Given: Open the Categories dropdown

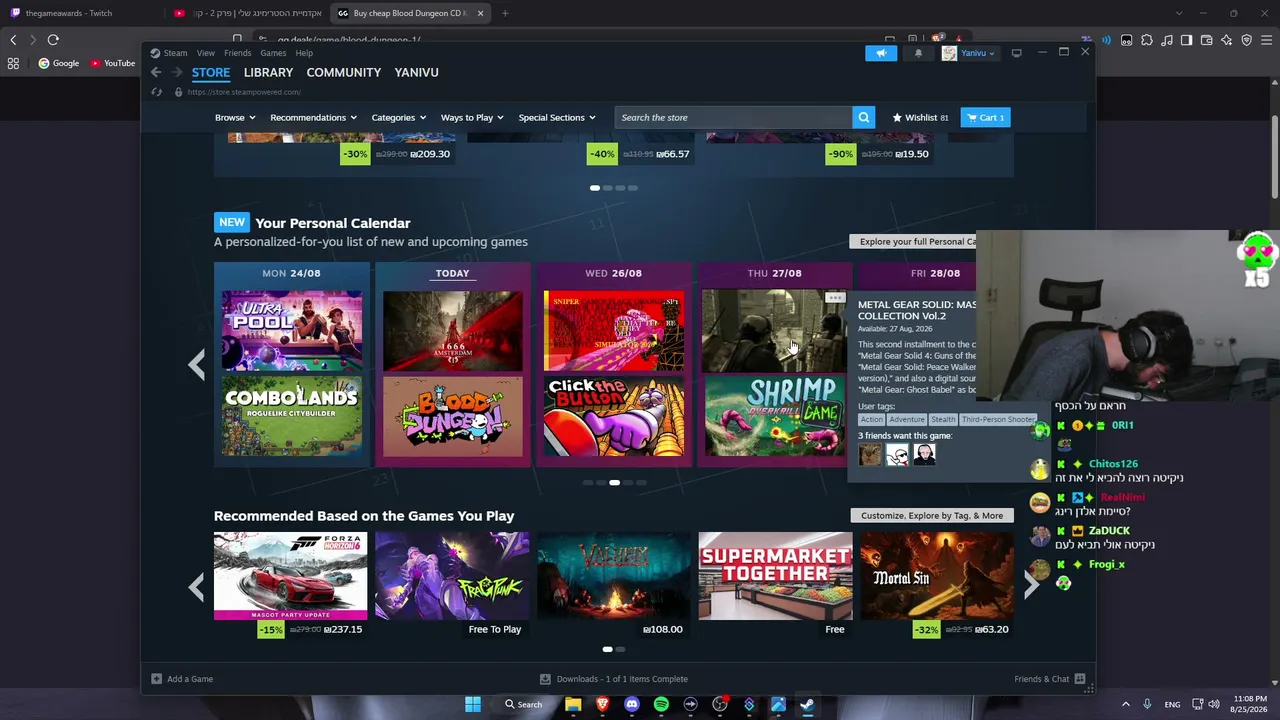Looking at the screenshot, I should point(398,118).
